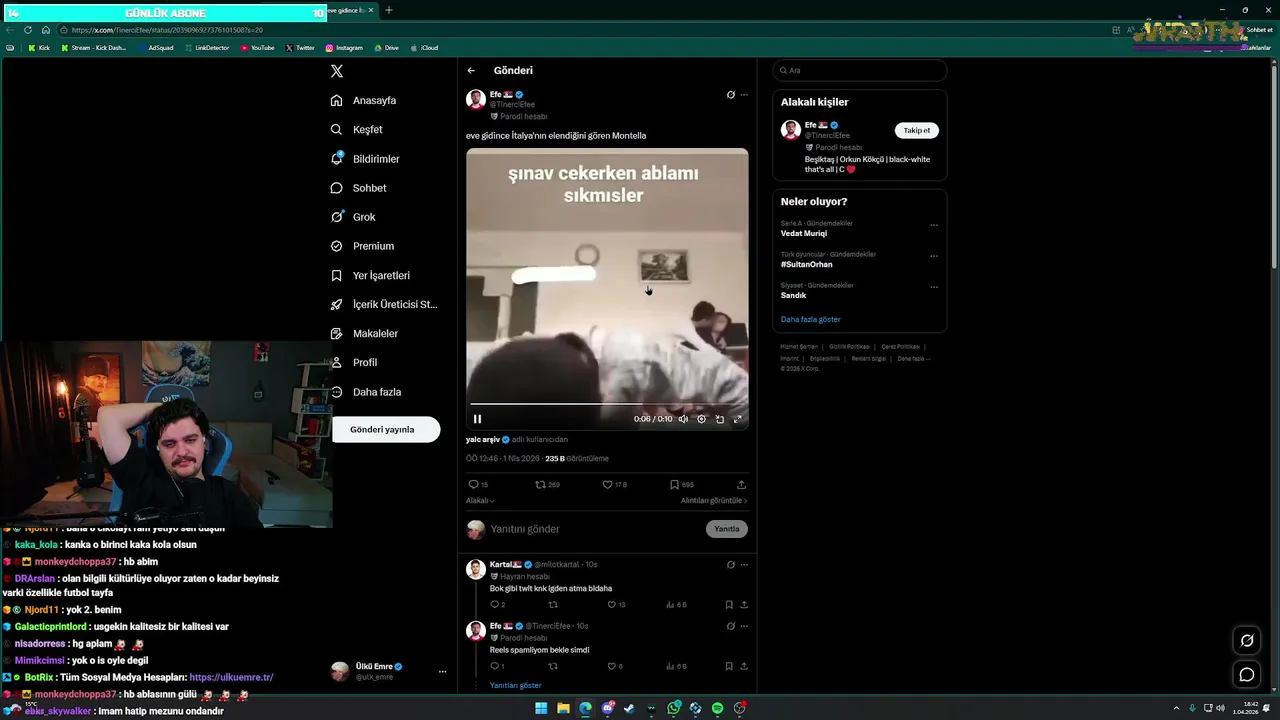Open Profil page
This screenshot has height=720, width=1280.
[x=354, y=362]
